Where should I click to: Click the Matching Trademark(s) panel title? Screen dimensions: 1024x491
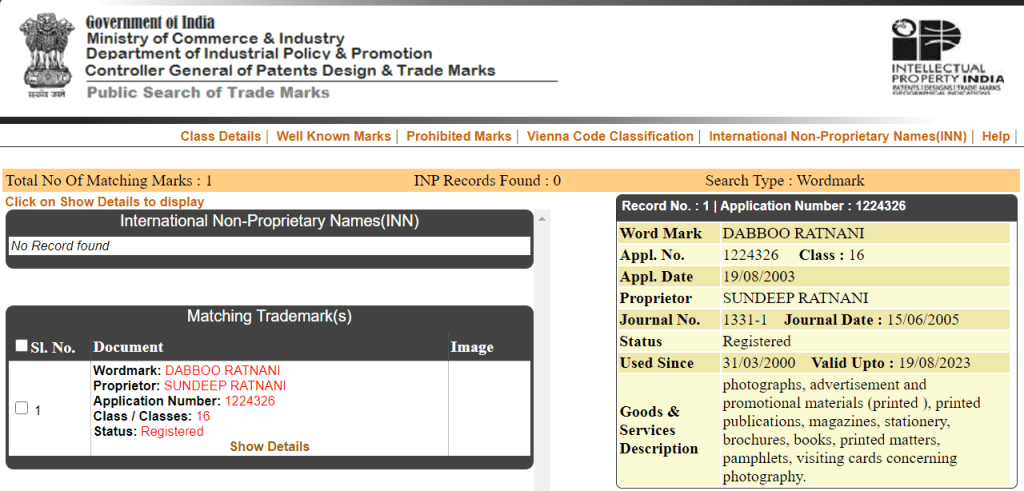[269, 316]
